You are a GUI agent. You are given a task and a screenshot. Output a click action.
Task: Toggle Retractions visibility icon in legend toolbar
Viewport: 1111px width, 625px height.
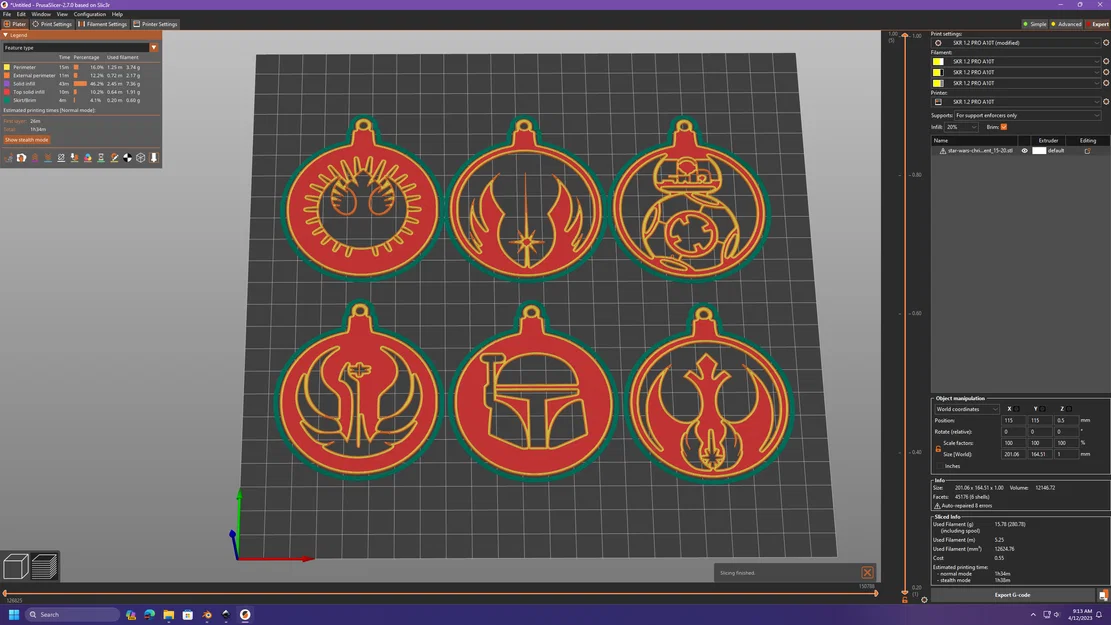pos(35,158)
